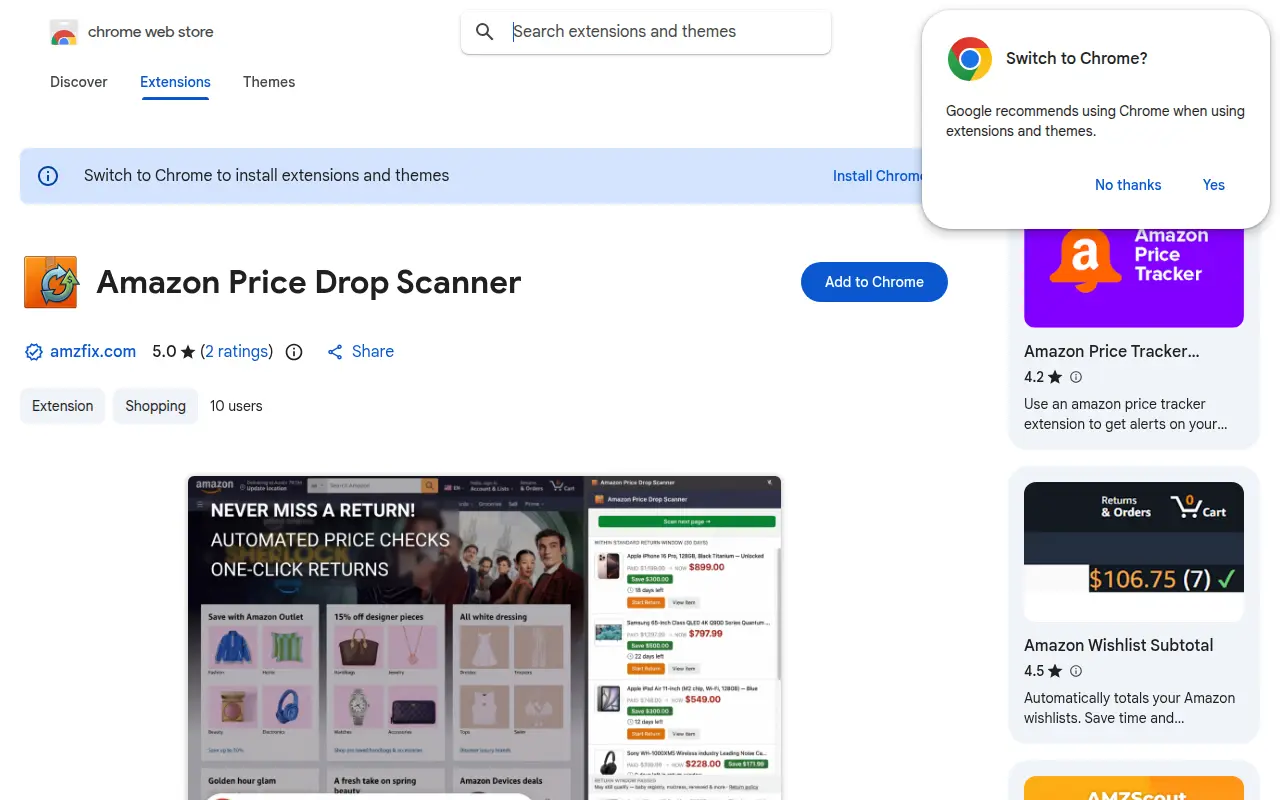The width and height of the screenshot is (1280, 800).
Task: Switch to the Themes tab
Action: pyautogui.click(x=269, y=82)
